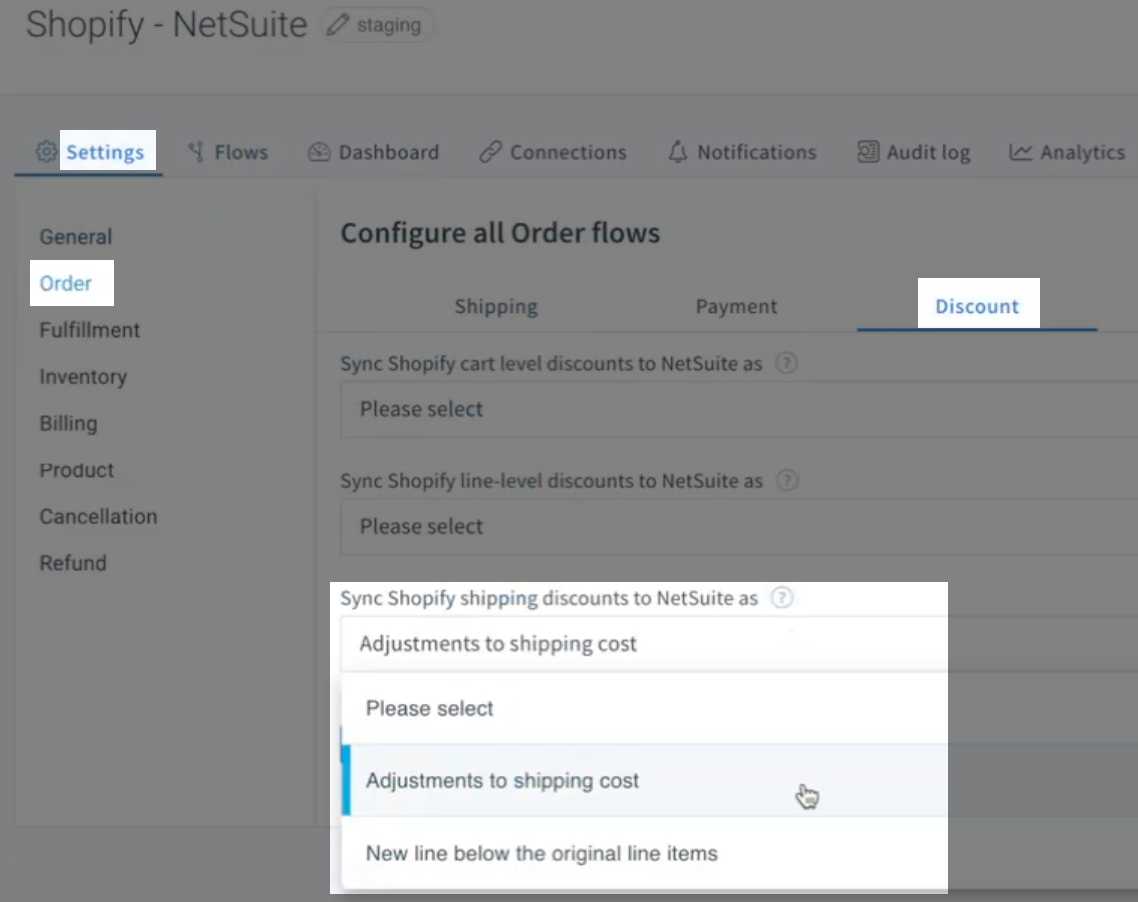
Task: Open line-level discounts dropdown
Action: point(739,527)
